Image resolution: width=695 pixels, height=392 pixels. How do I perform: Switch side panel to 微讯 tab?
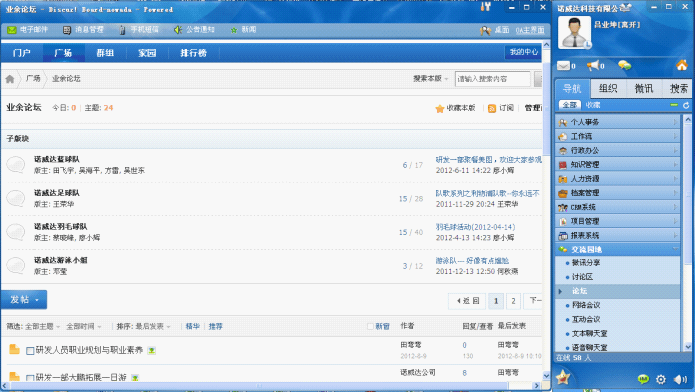[644, 88]
